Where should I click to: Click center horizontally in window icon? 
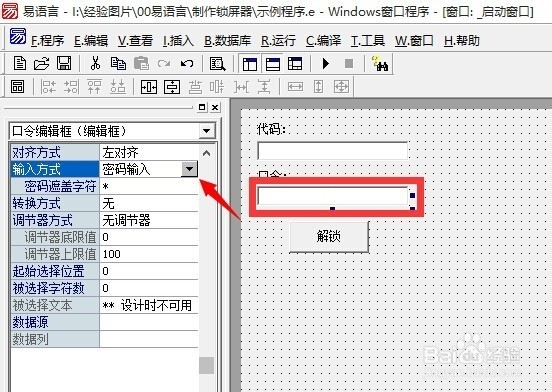coord(149,87)
